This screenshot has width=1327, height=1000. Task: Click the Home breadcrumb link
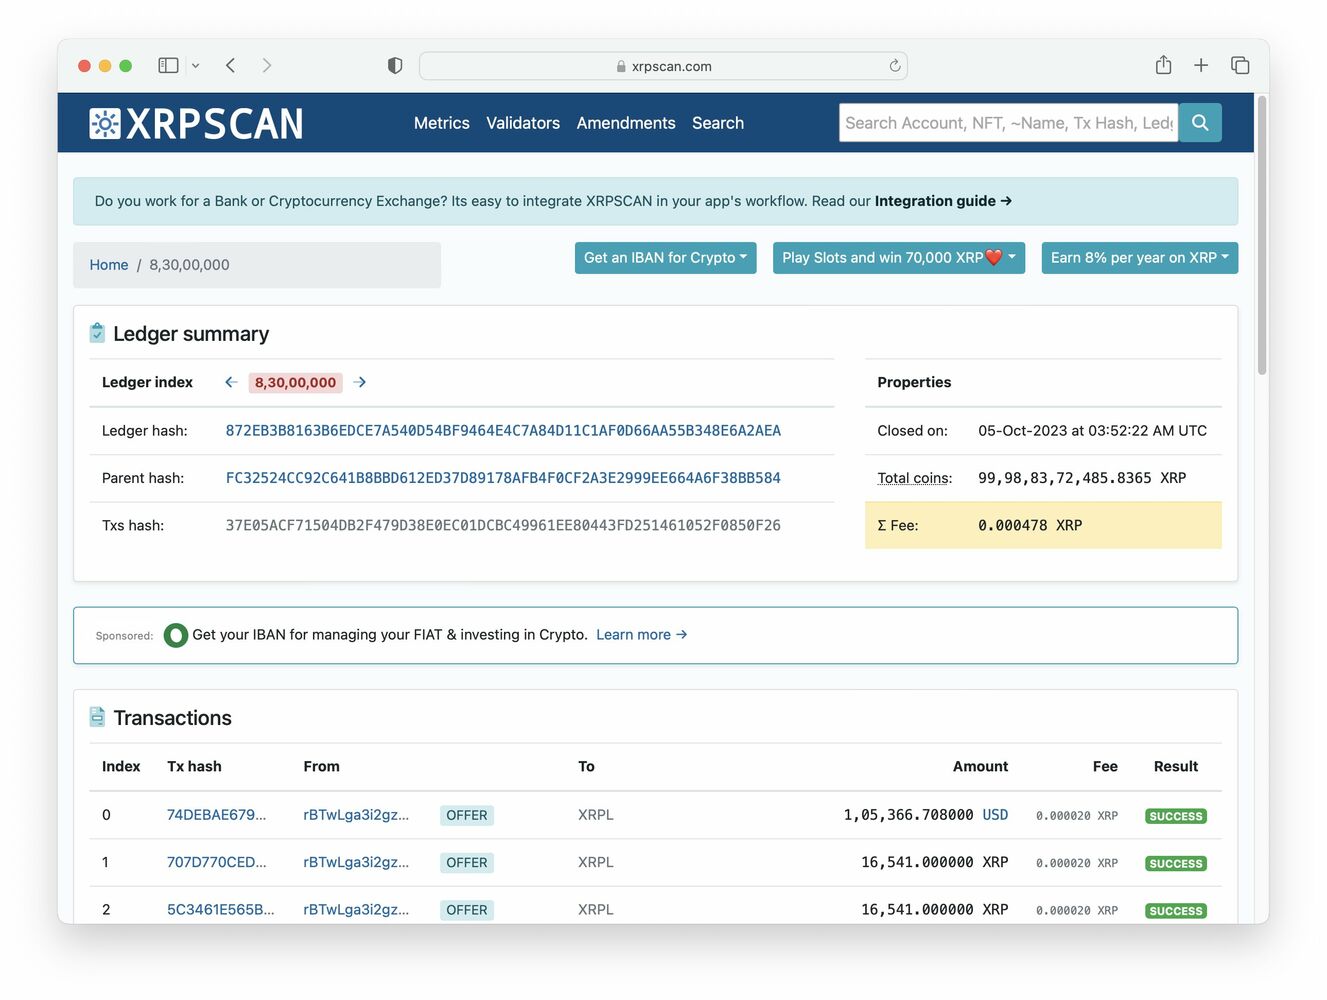click(109, 265)
